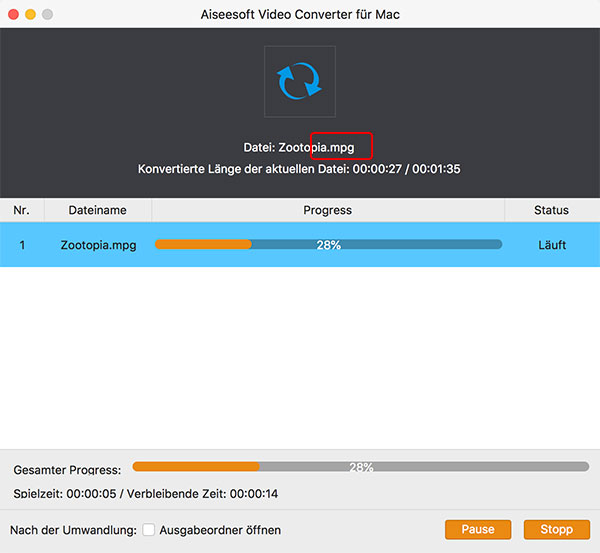The height and width of the screenshot is (553, 600).
Task: Click the Dateiname column header
Action: click(98, 210)
